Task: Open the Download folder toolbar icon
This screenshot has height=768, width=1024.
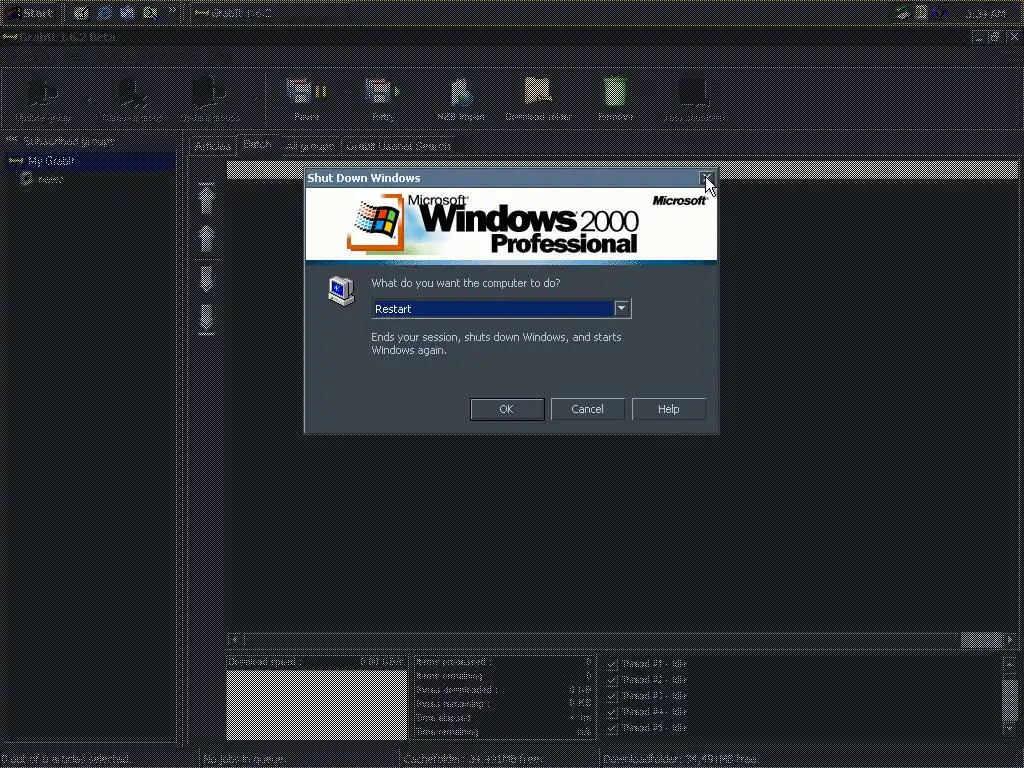Action: point(538,91)
